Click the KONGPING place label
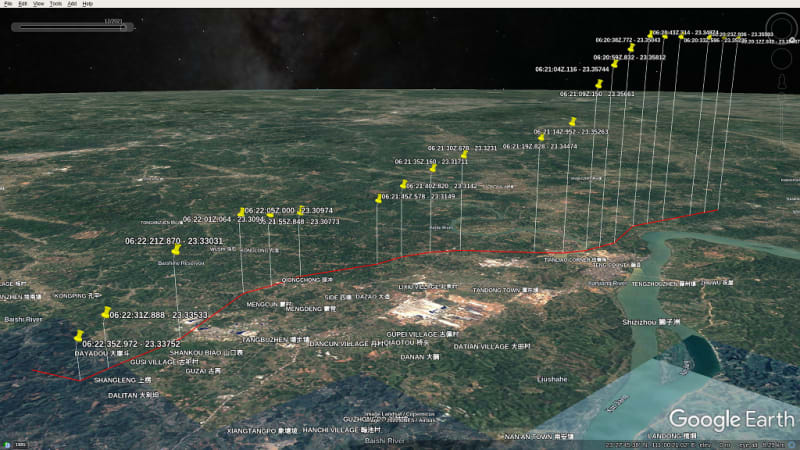This screenshot has width=800, height=450. (78, 296)
